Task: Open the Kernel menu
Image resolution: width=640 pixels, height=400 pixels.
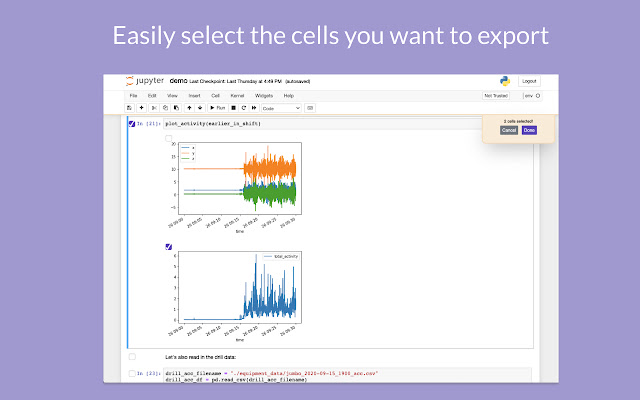Action: click(237, 96)
